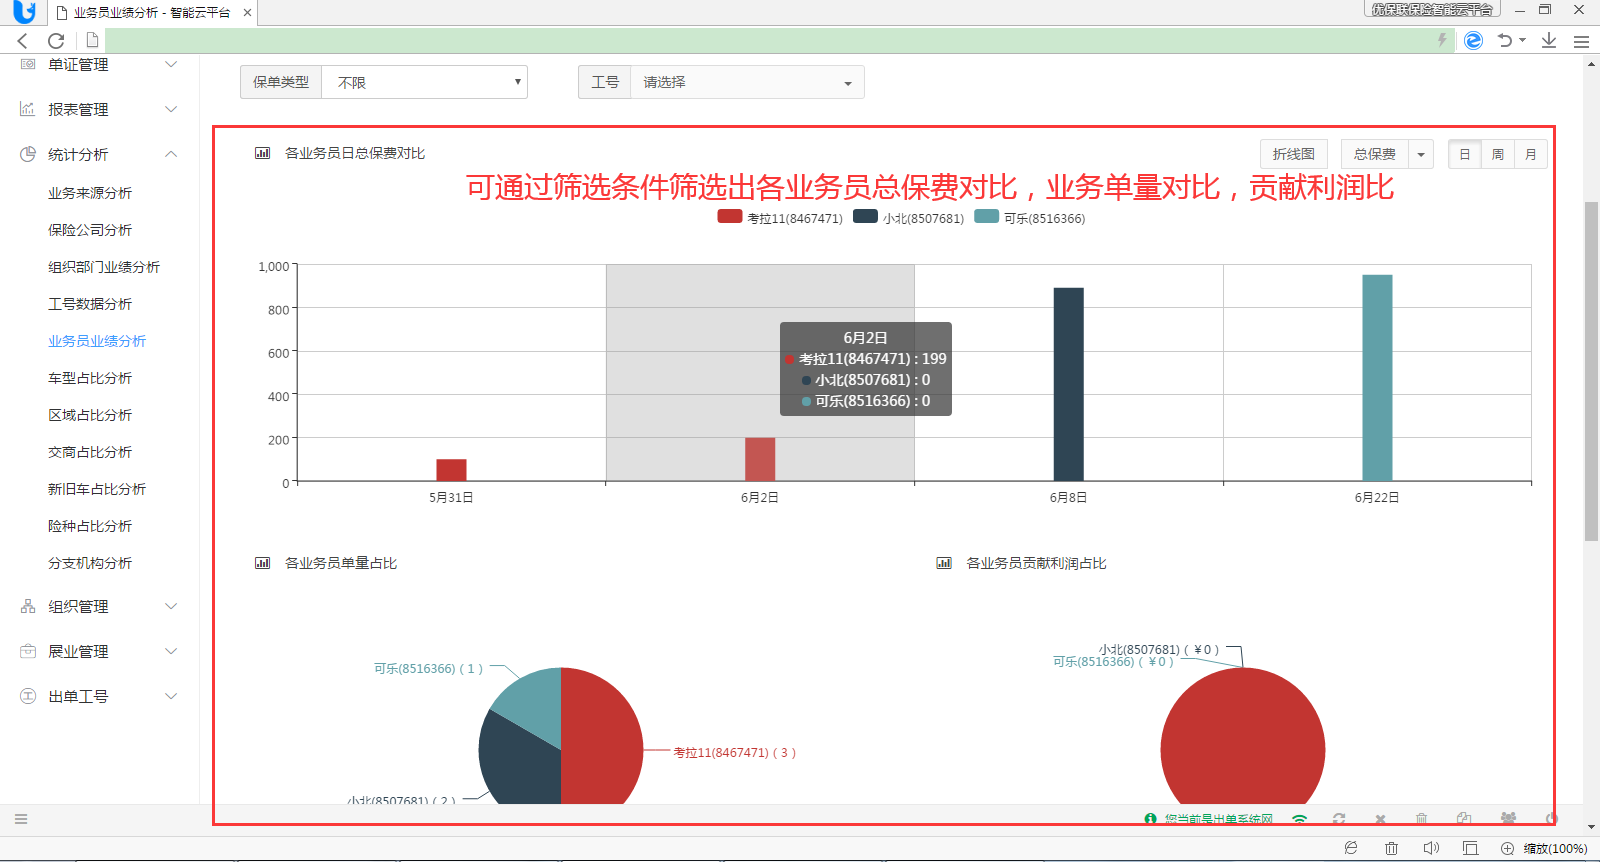Toggle 小北(8507681) legend series
Screen dimensions: 1600x862
(909, 217)
